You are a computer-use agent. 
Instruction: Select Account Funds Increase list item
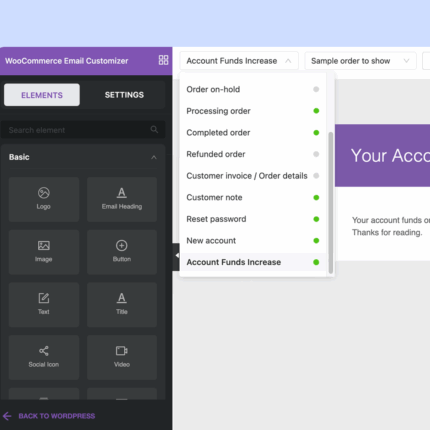tap(253, 262)
